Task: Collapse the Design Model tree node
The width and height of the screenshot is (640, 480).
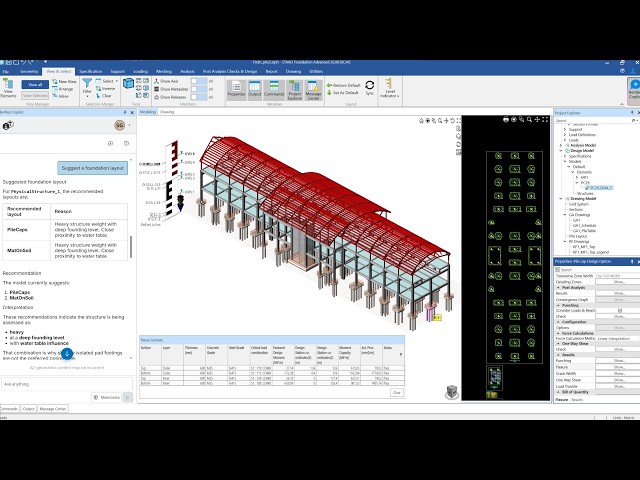Action: [561, 151]
